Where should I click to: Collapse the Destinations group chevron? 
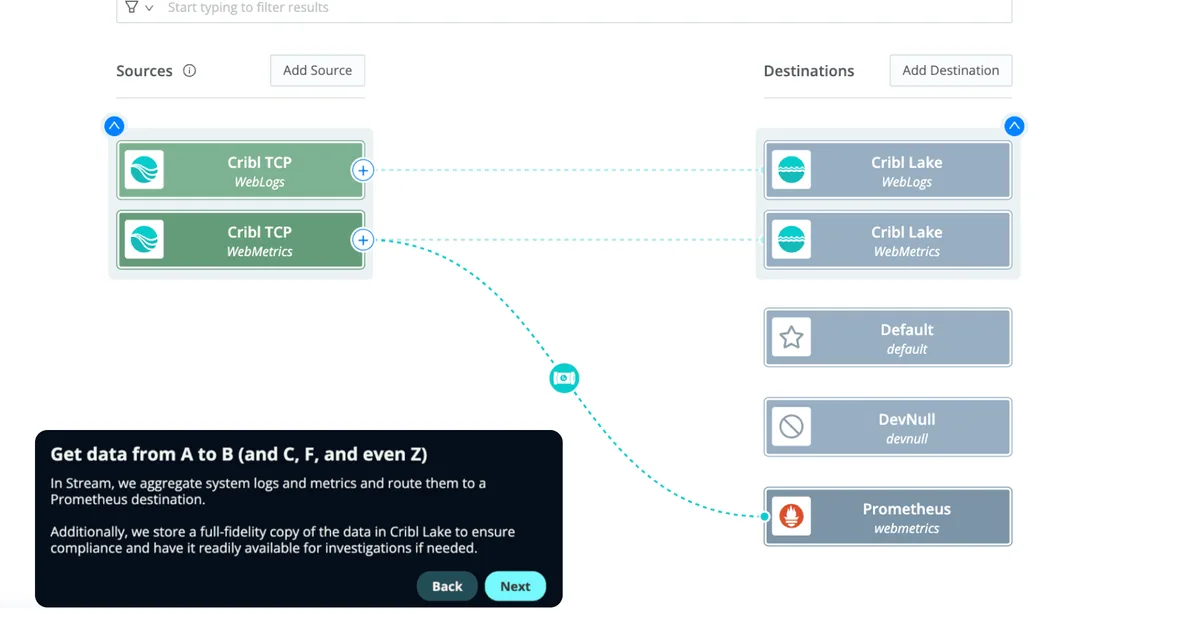pyautogui.click(x=1014, y=126)
